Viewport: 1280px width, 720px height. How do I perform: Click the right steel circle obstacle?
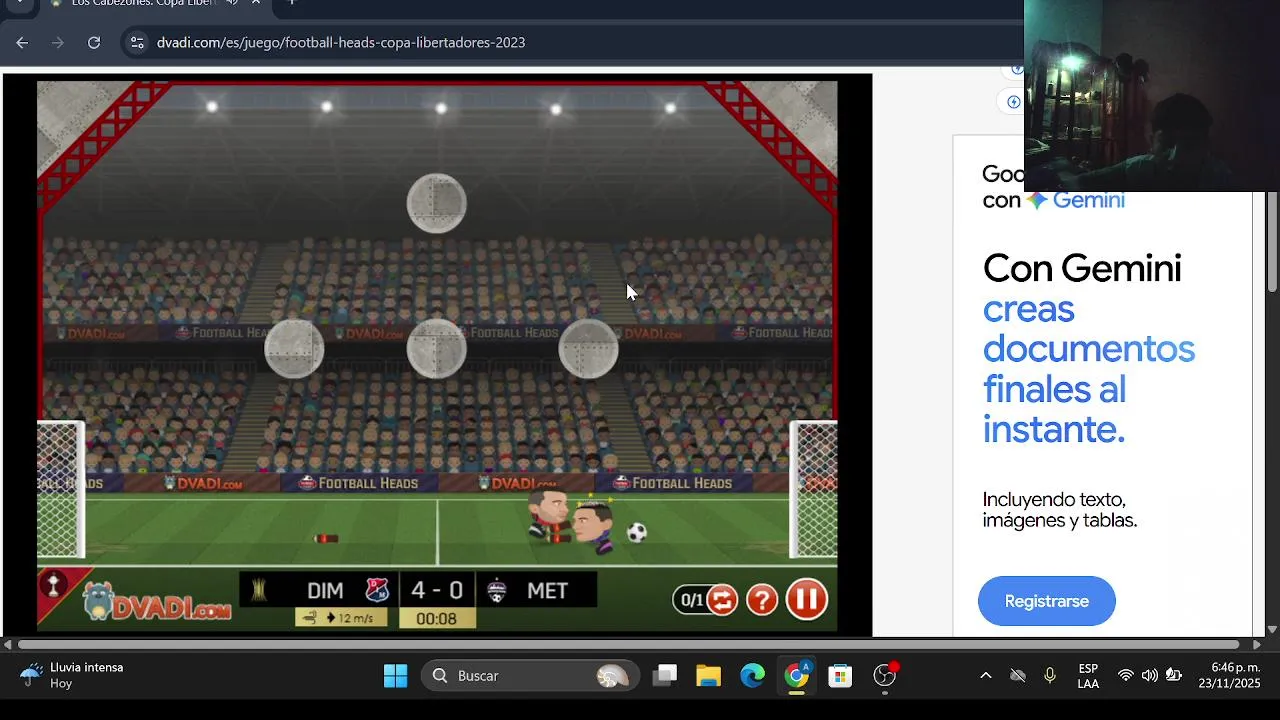(588, 349)
